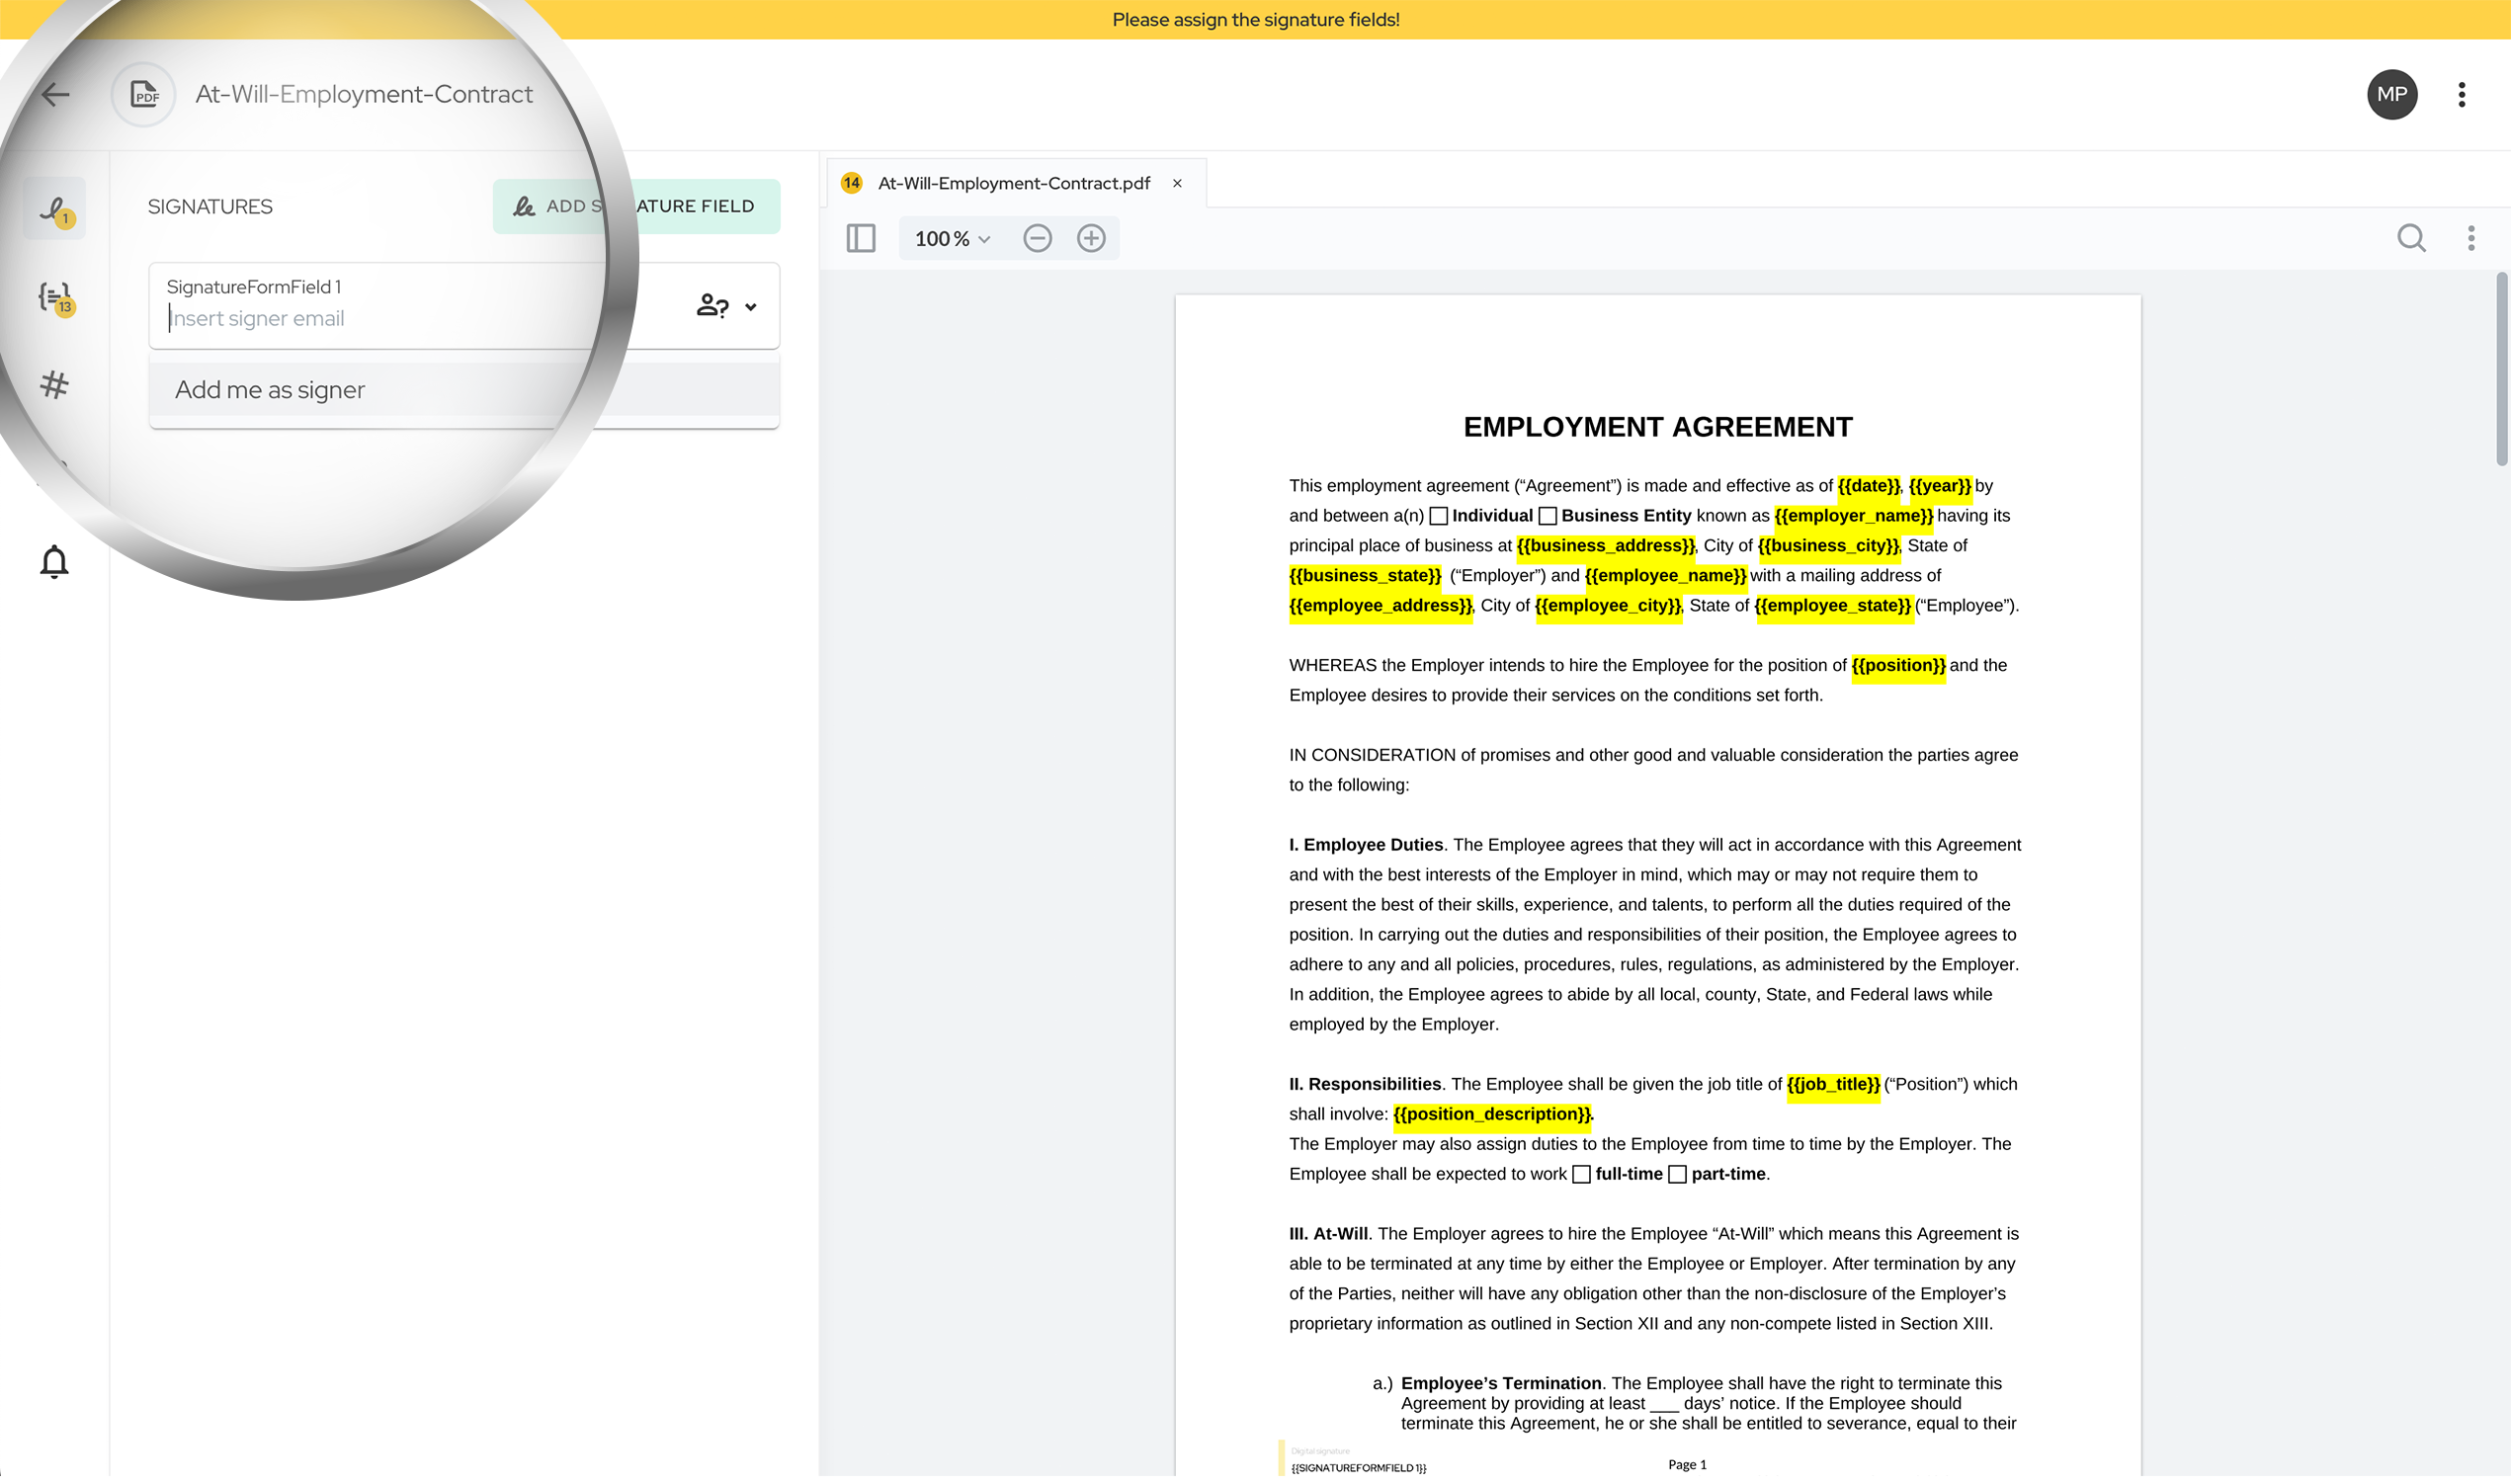Open notifications via the bell icon
This screenshot has width=2511, height=1484.
[54, 560]
